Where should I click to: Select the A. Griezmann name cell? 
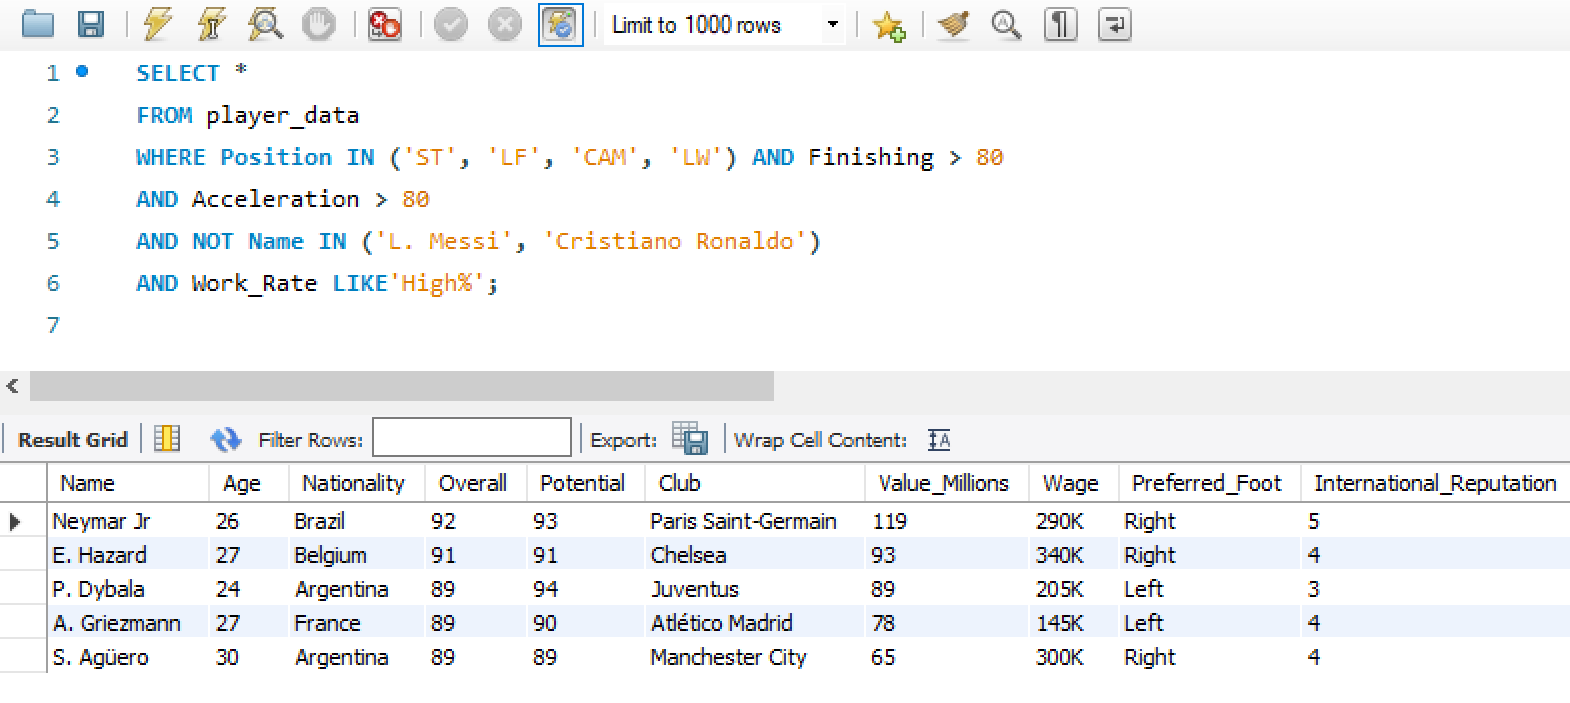coord(128,623)
